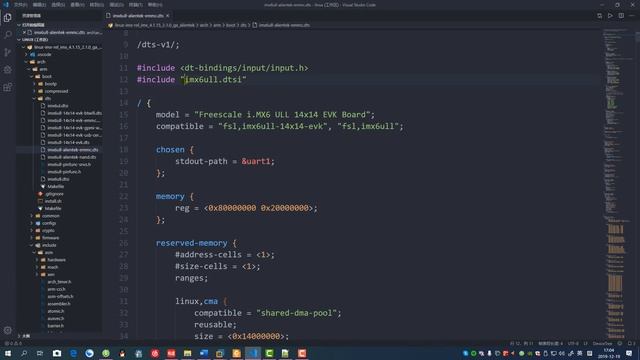Click the VS Code logo in title bar

6,4
